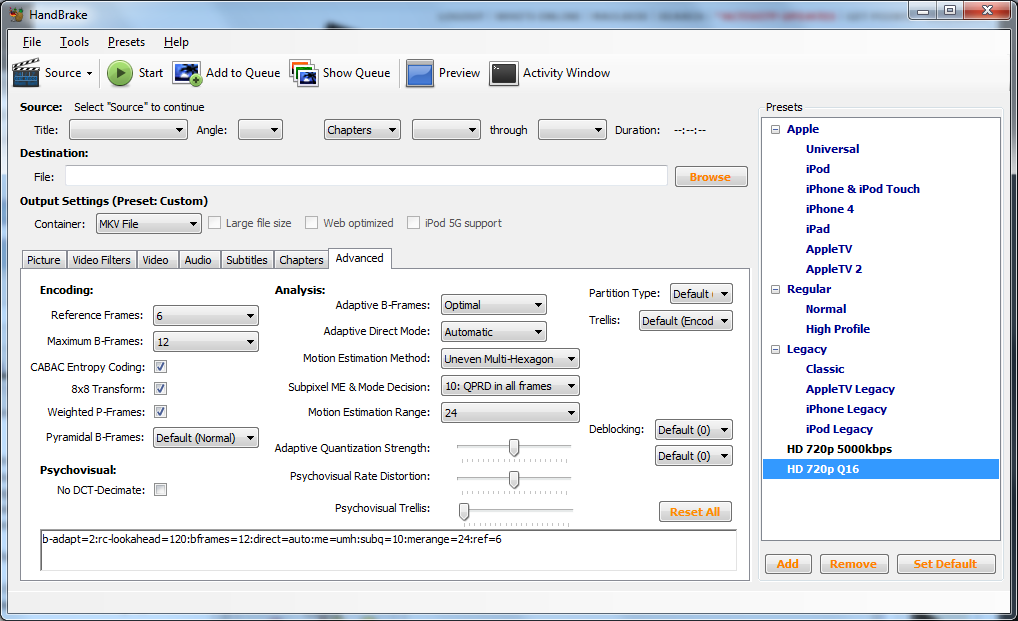Viewport: 1018px width, 621px height.
Task: Open the first Deblocking dropdown
Action: click(x=694, y=430)
